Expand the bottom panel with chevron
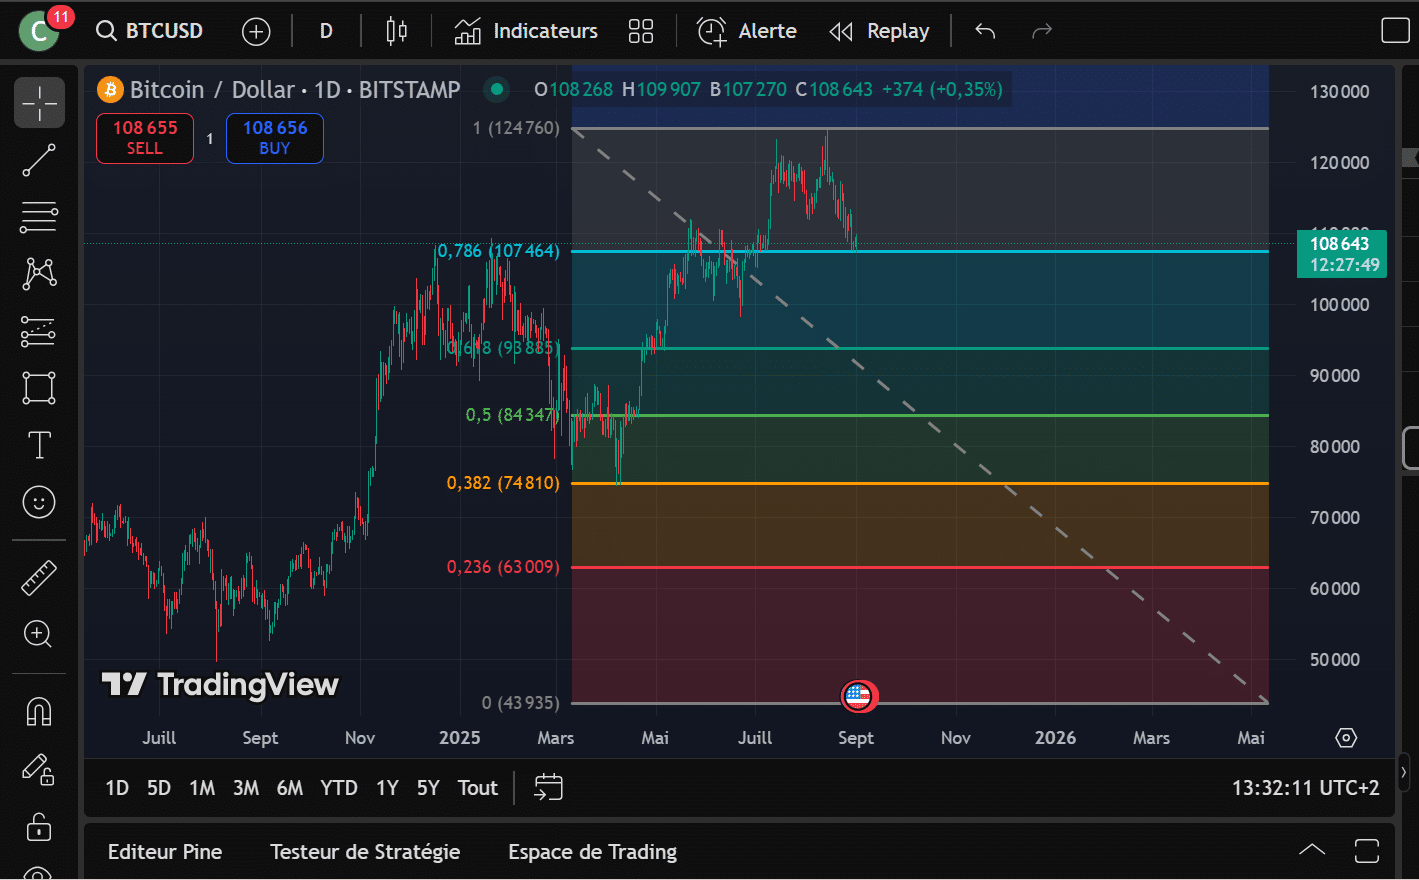The image size is (1419, 880). pos(1311,851)
